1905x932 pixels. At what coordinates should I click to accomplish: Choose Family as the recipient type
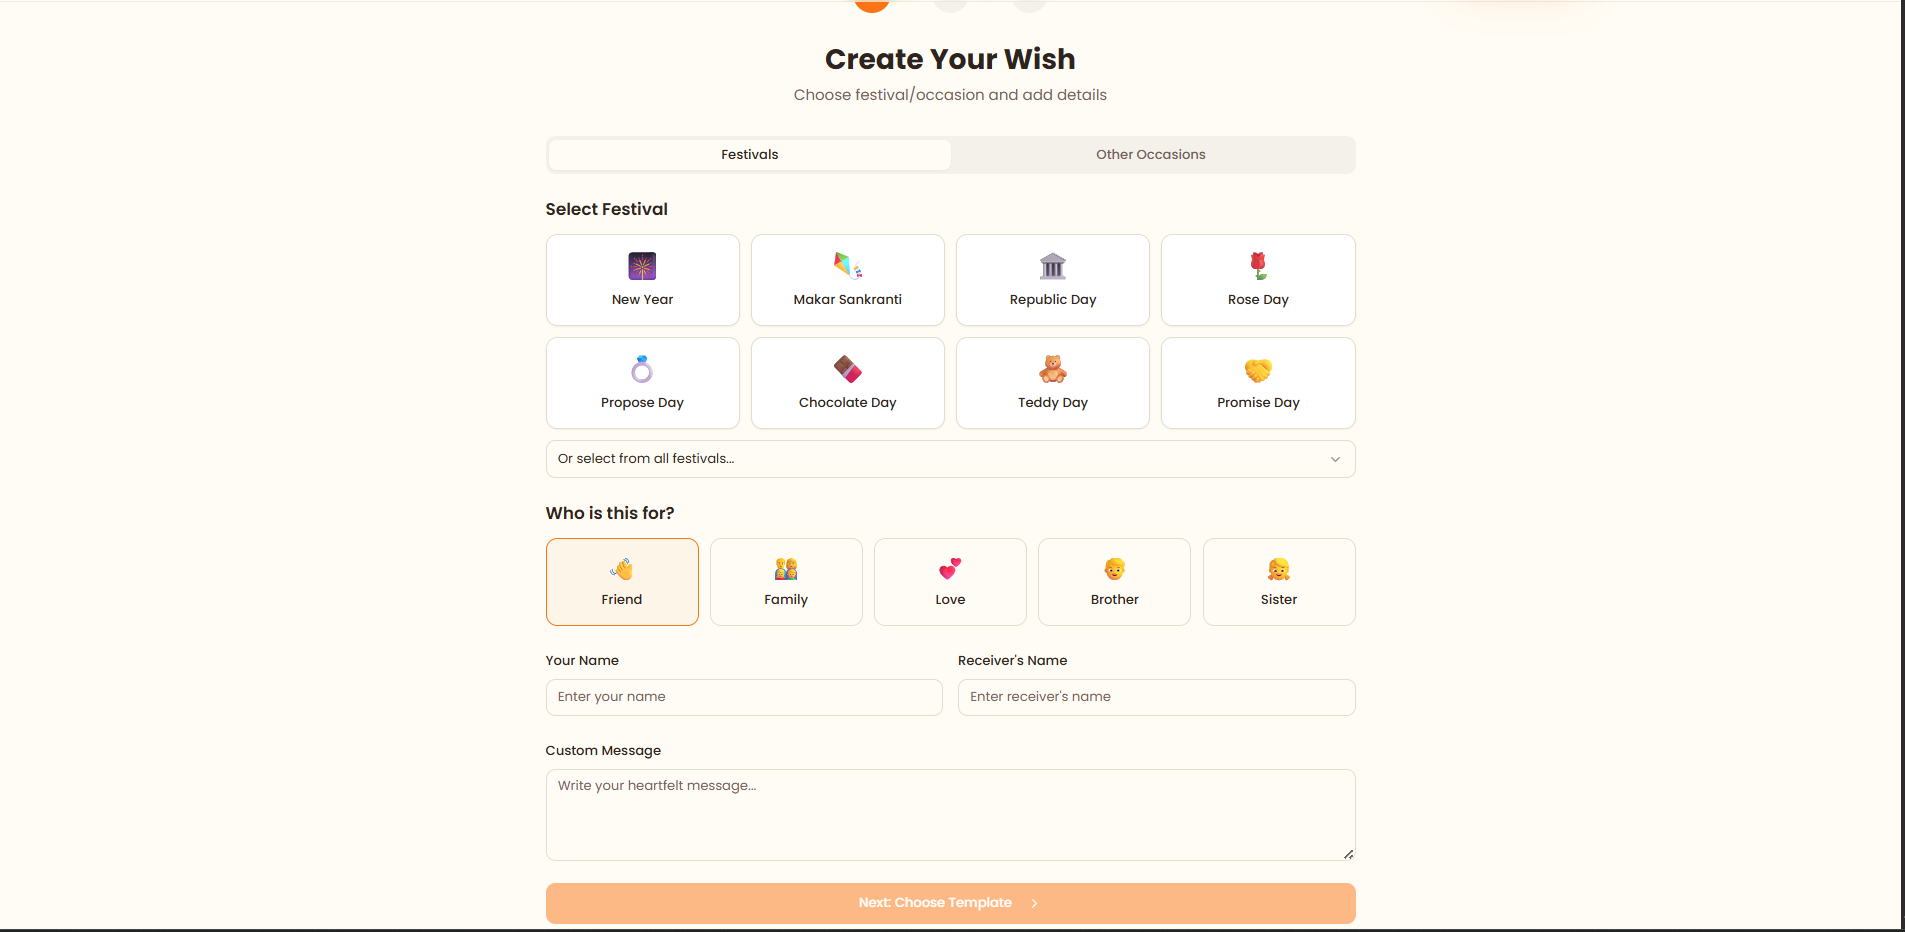pyautogui.click(x=786, y=581)
